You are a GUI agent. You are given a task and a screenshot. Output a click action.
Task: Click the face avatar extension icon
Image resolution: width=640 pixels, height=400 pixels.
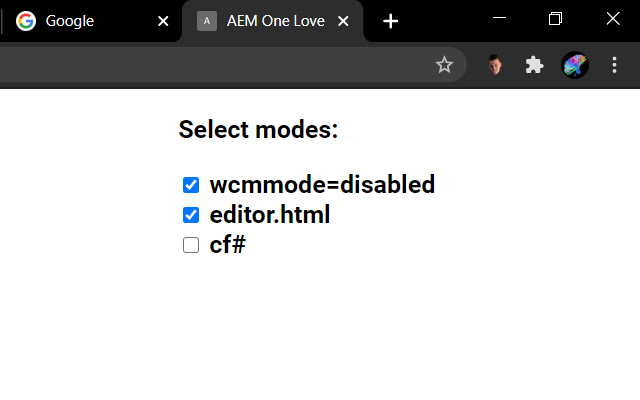[x=495, y=65]
